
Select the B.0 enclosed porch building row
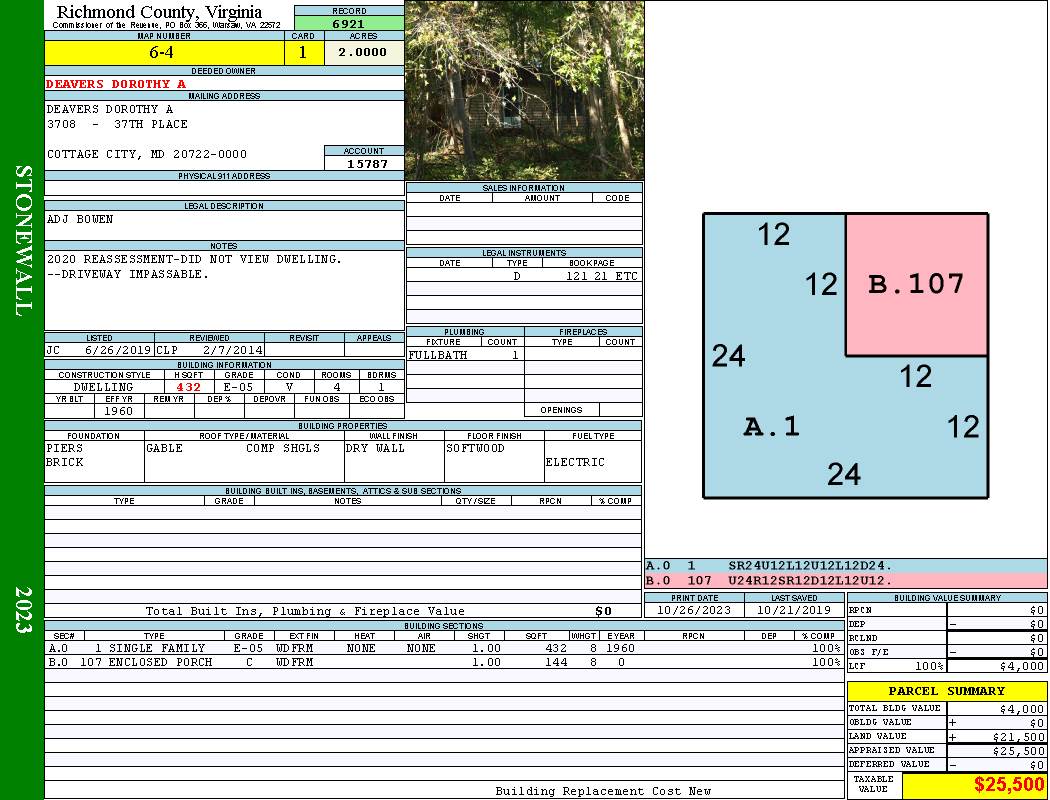pyautogui.click(x=443, y=662)
